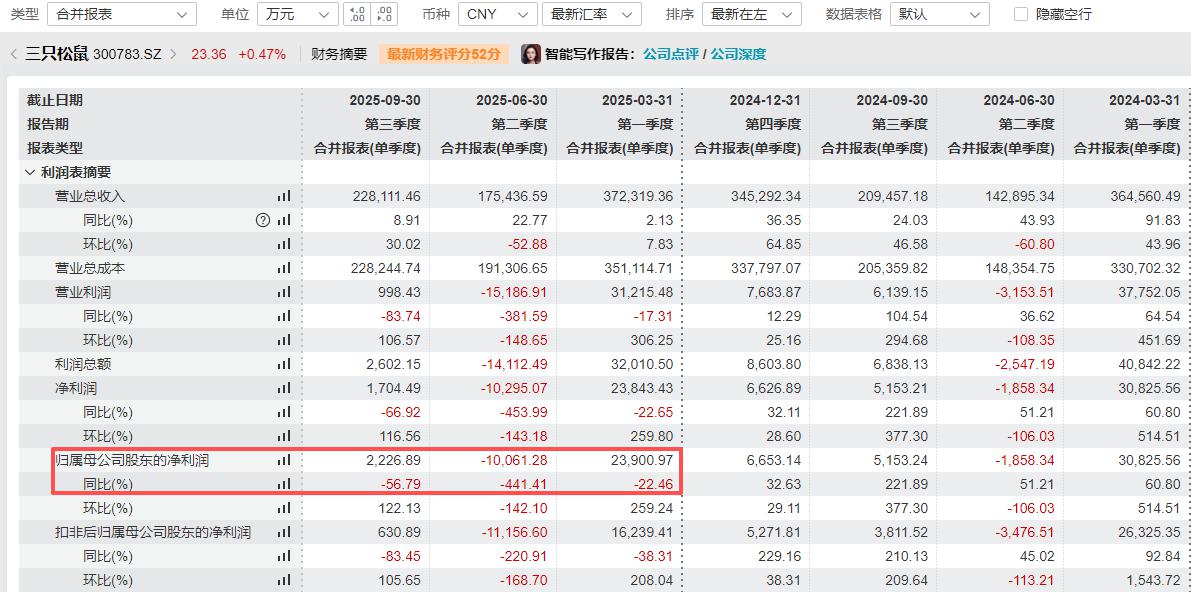Select the 2024-06-30 column header
Viewport: 1191px width, 592px height.
tap(1019, 100)
